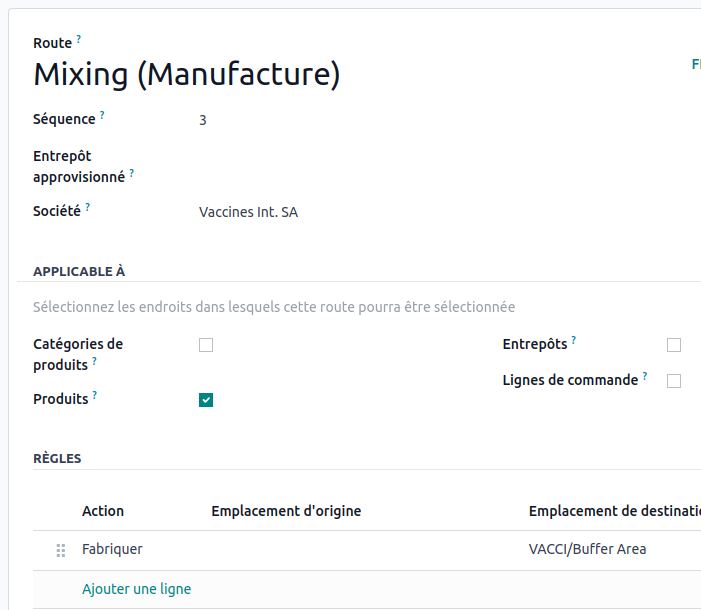701x610 pixels.
Task: Click the help icon beside Produits label
Action: click(95, 395)
